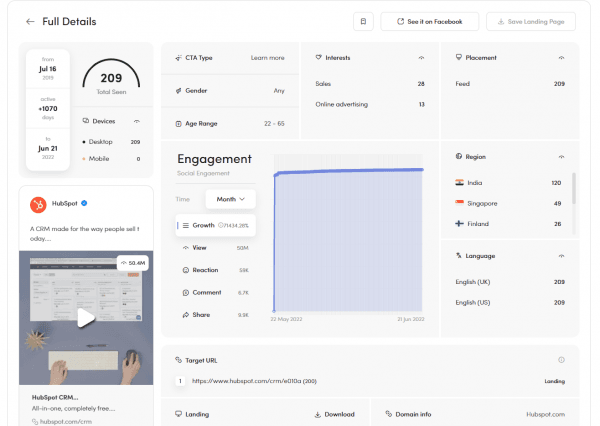Image resolution: width=600 pixels, height=426 pixels.
Task: Click the Interests heart icon
Action: point(318,57)
